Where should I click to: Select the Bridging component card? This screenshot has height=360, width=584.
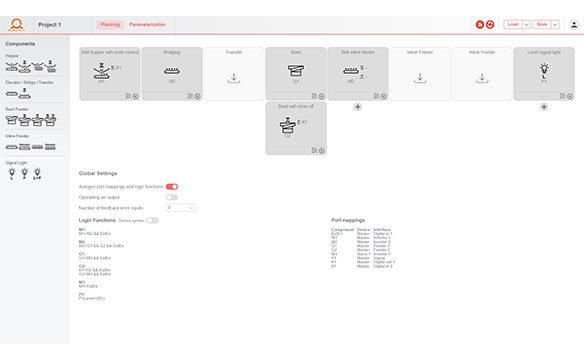172,74
